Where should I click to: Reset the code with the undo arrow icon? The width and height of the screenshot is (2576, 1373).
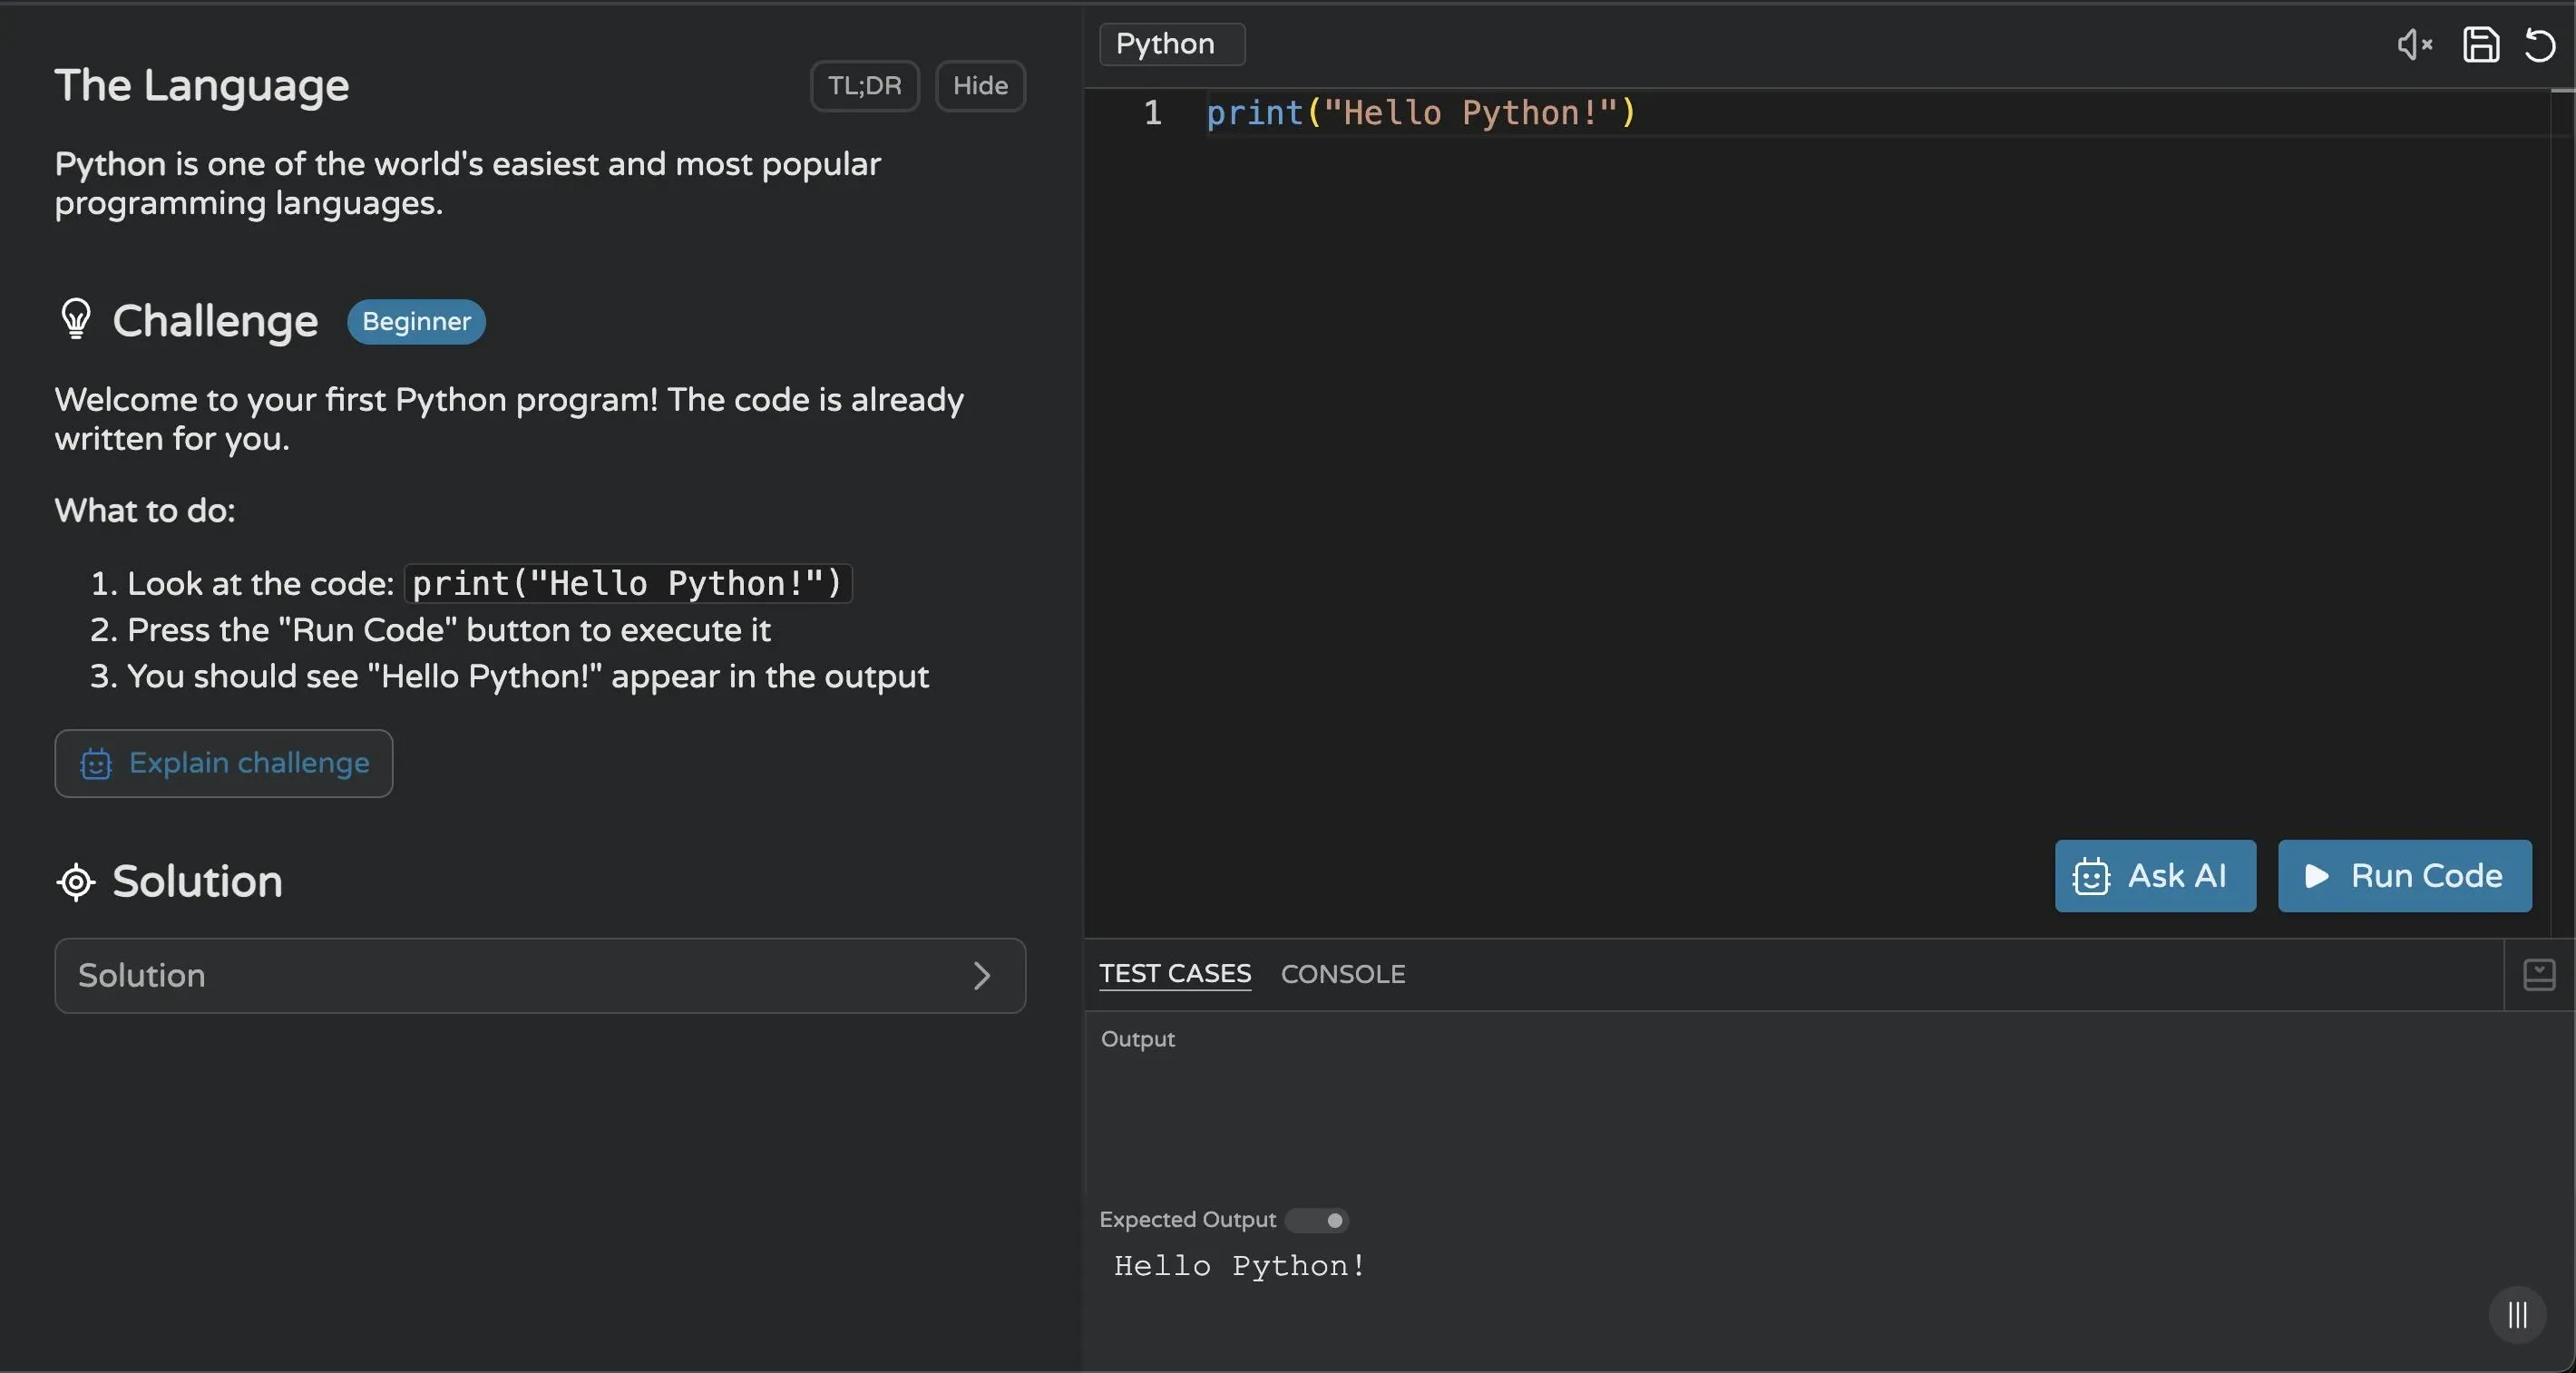[2539, 44]
